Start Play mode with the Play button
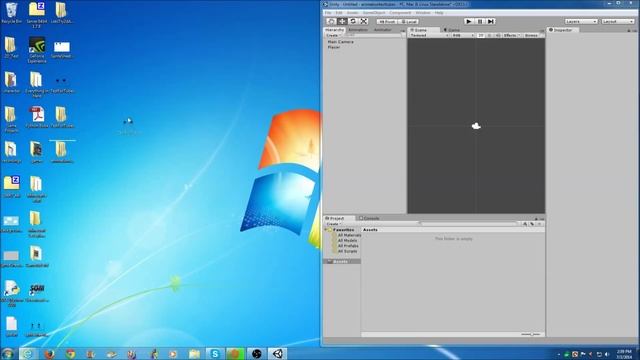Image resolution: width=640 pixels, height=360 pixels. tap(469, 21)
